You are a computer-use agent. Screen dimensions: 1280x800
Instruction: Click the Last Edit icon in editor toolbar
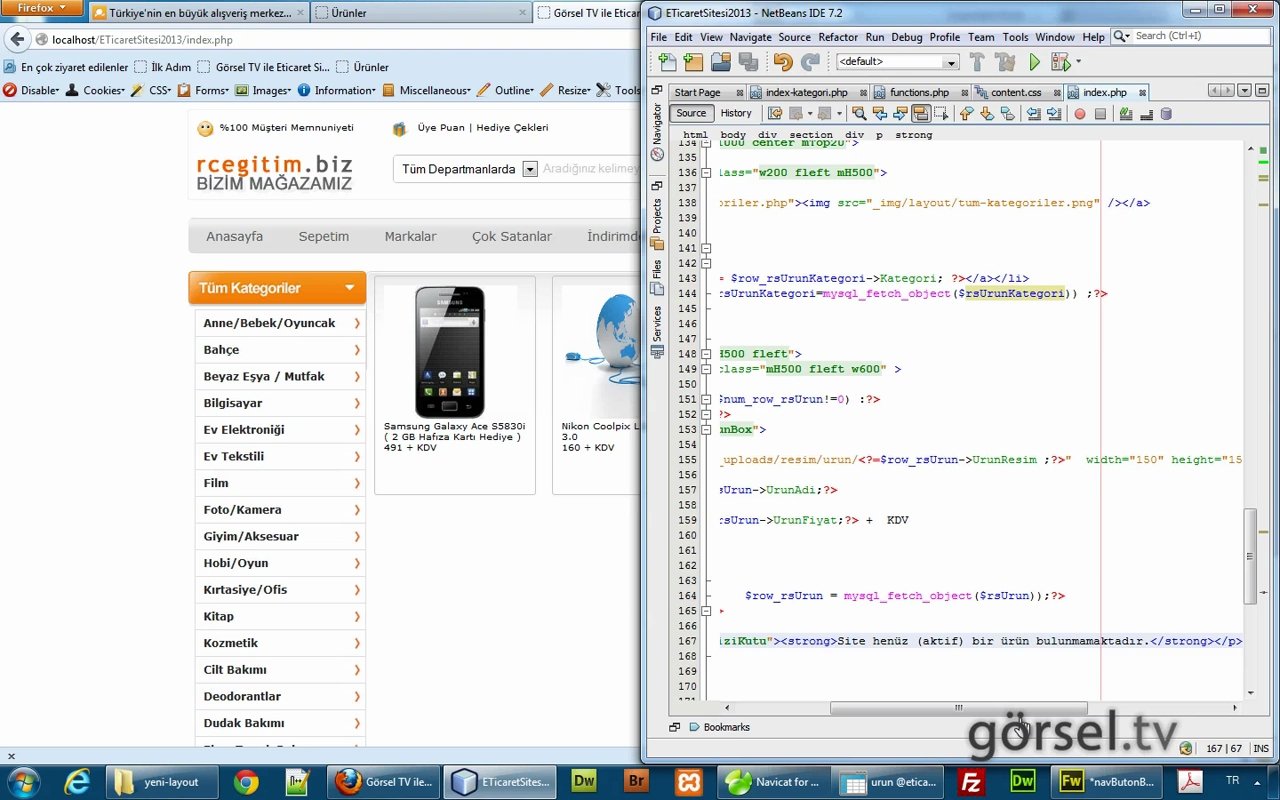coord(774,114)
